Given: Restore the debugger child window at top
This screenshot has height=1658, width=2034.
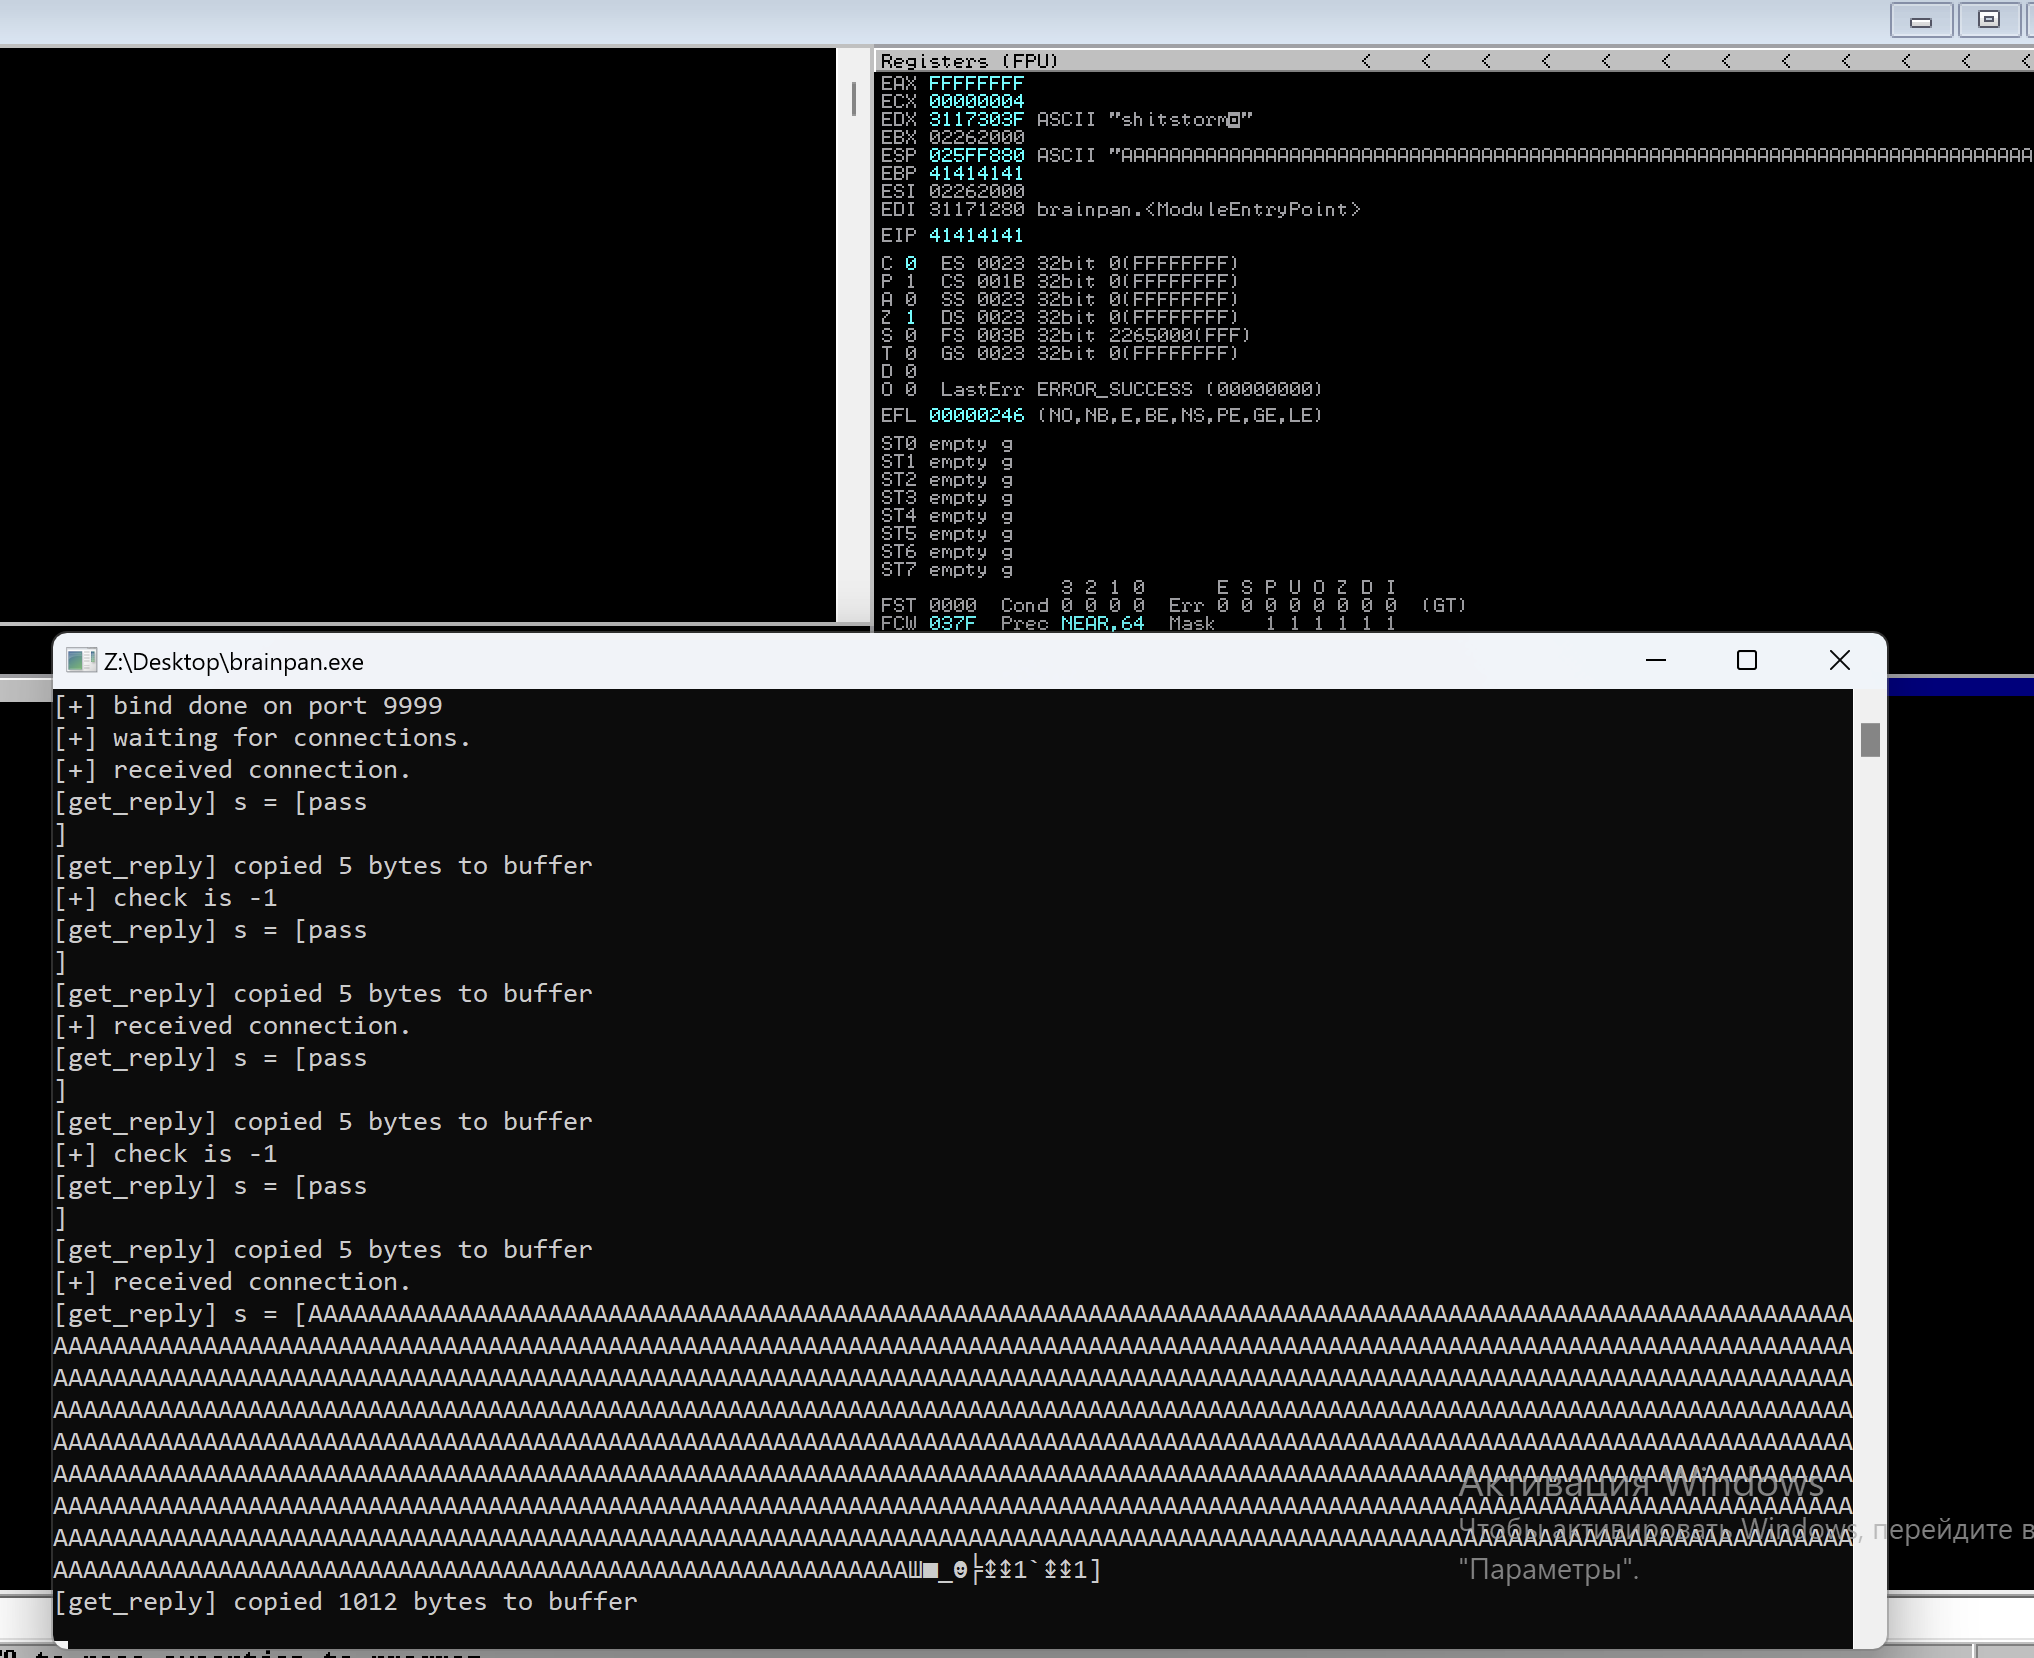Looking at the screenshot, I should coord(1988,21).
